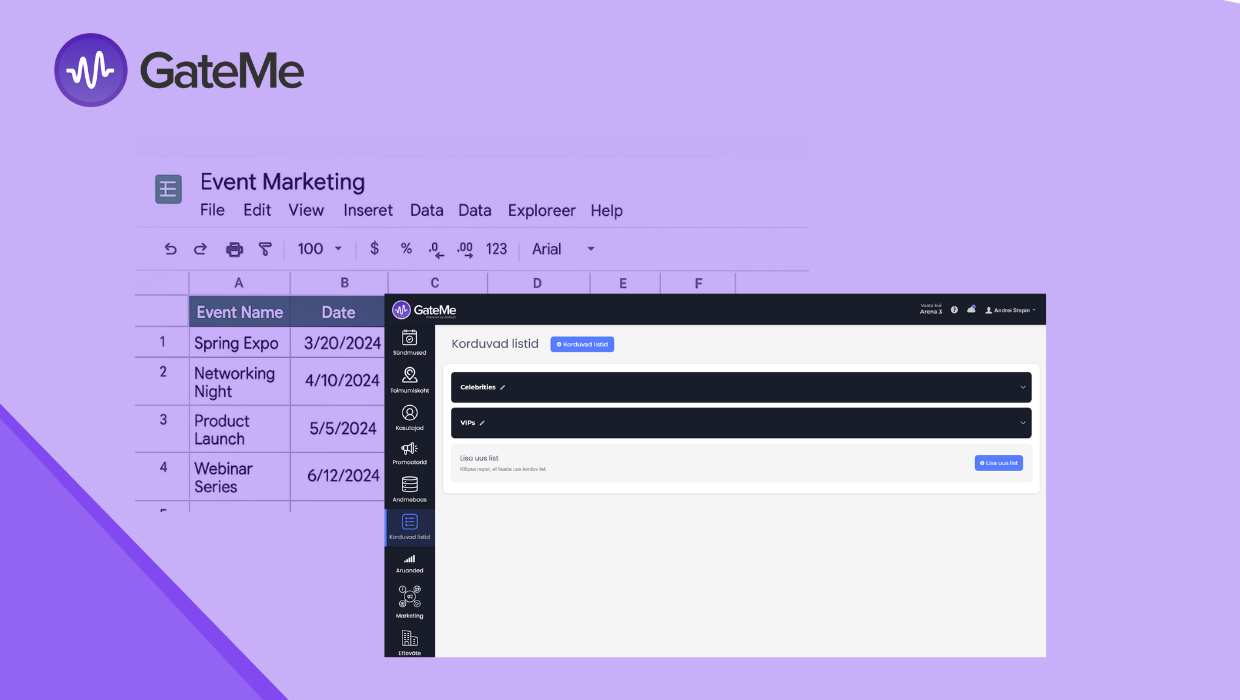Print the Event Marketing spreadsheet
The height and width of the screenshot is (700, 1240).
[x=234, y=249]
